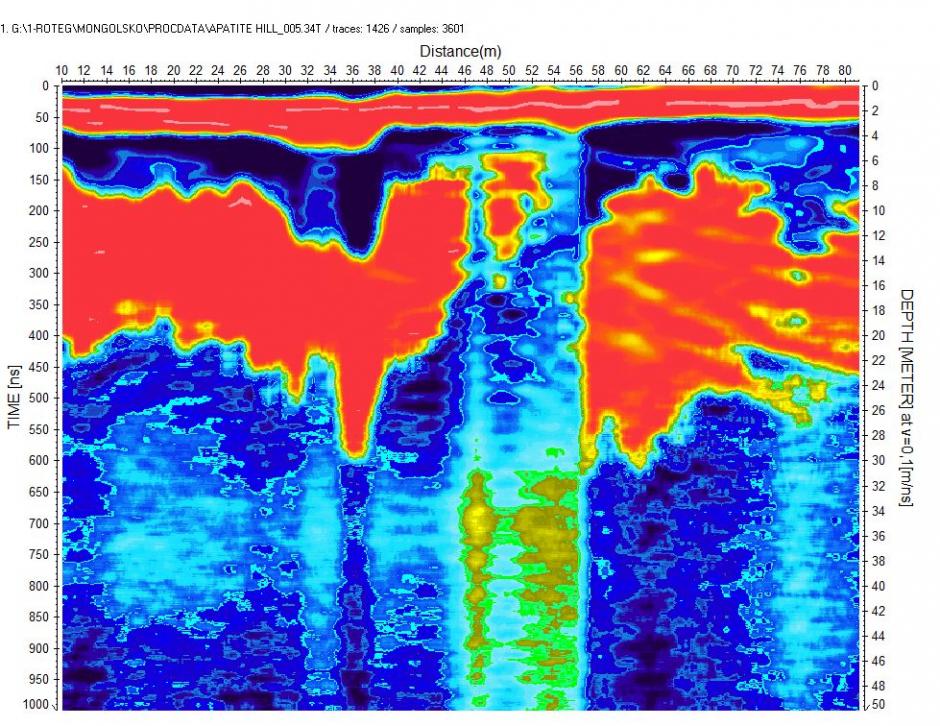
Task: Click the DEPTH [METER] axis label on right
Action: click(907, 398)
